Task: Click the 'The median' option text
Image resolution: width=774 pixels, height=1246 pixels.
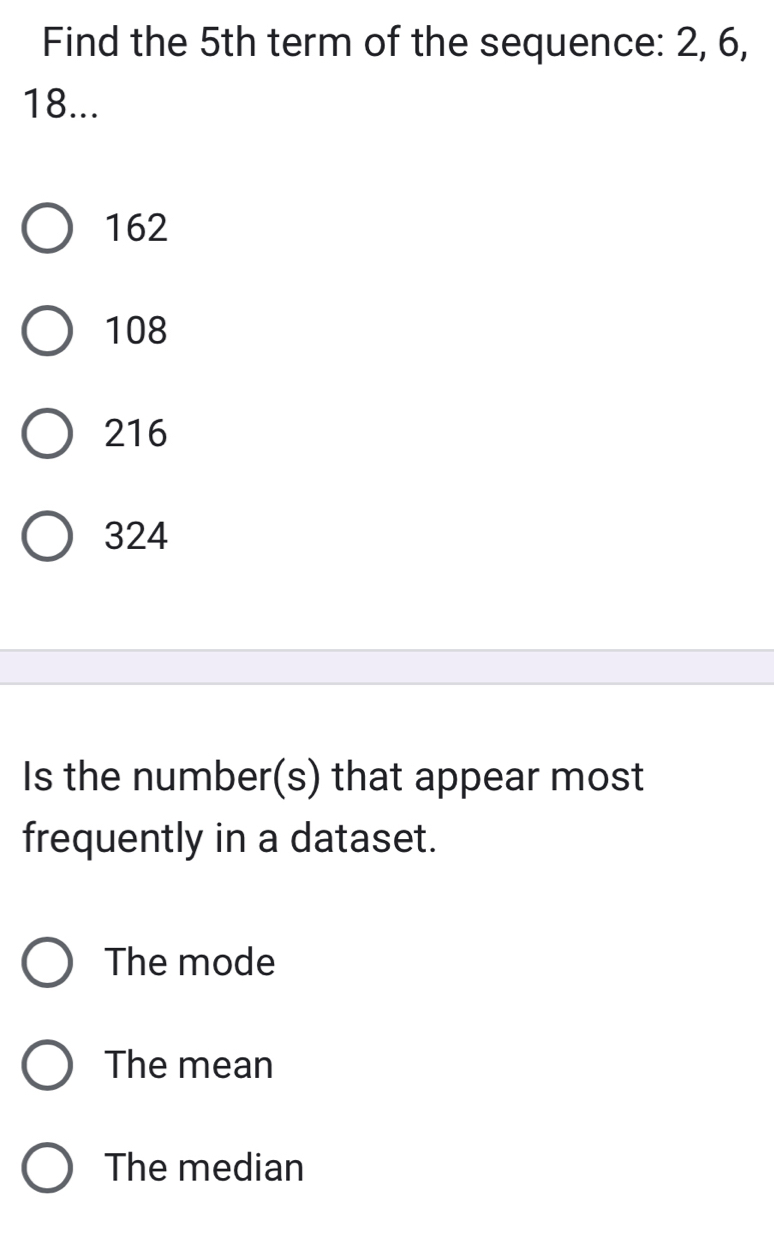Action: 205,1168
